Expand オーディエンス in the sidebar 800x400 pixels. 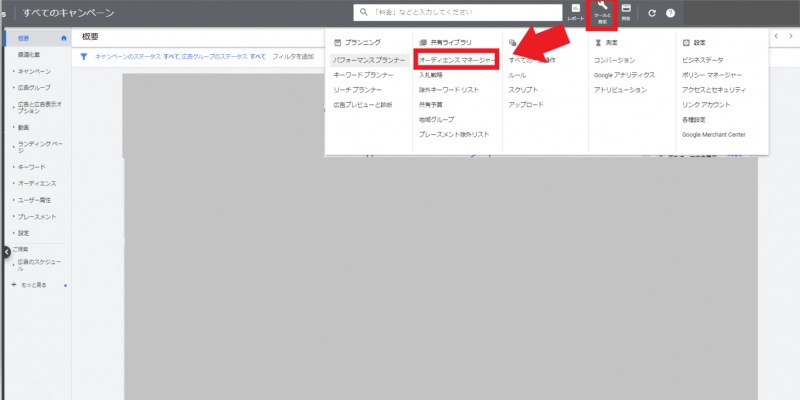coord(14,183)
